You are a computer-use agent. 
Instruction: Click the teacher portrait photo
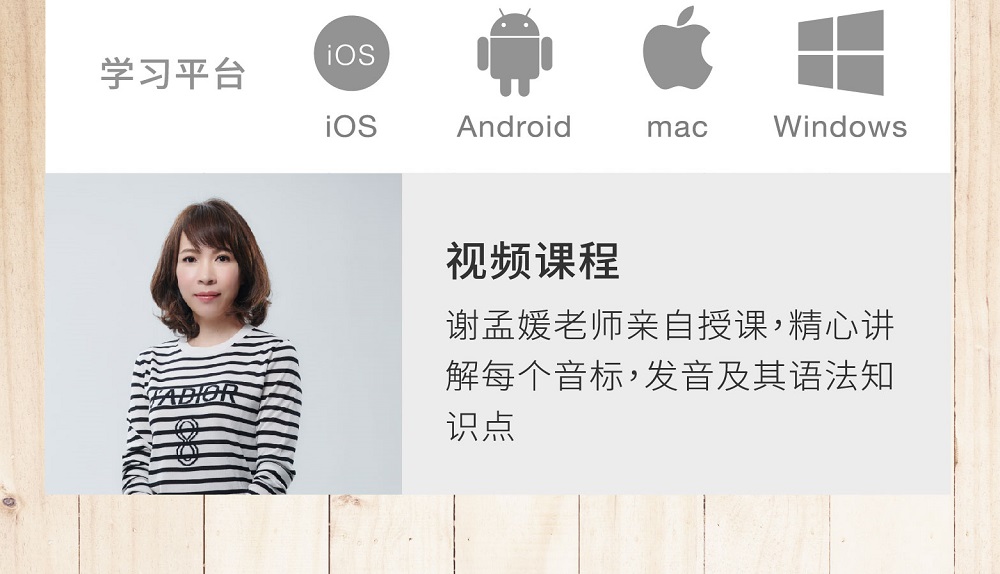[x=224, y=334]
